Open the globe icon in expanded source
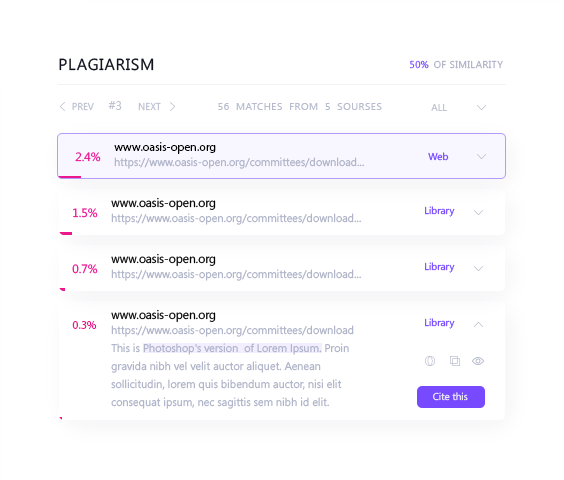This screenshot has height=480, width=564. [430, 361]
